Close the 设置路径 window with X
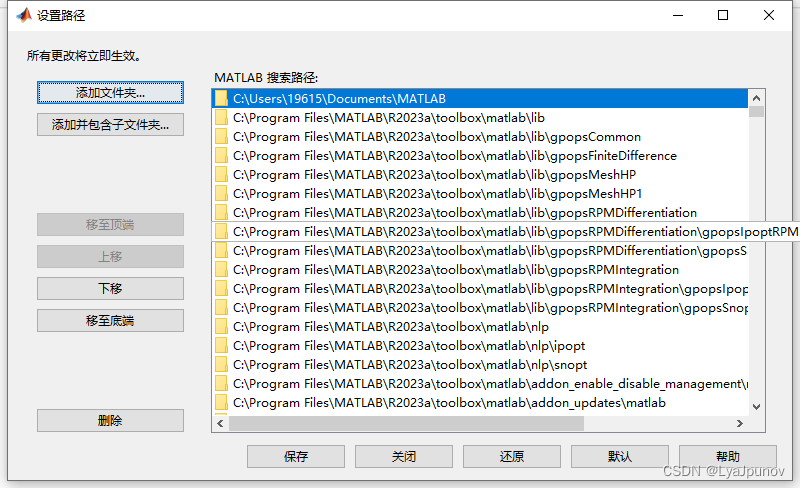 (769, 15)
